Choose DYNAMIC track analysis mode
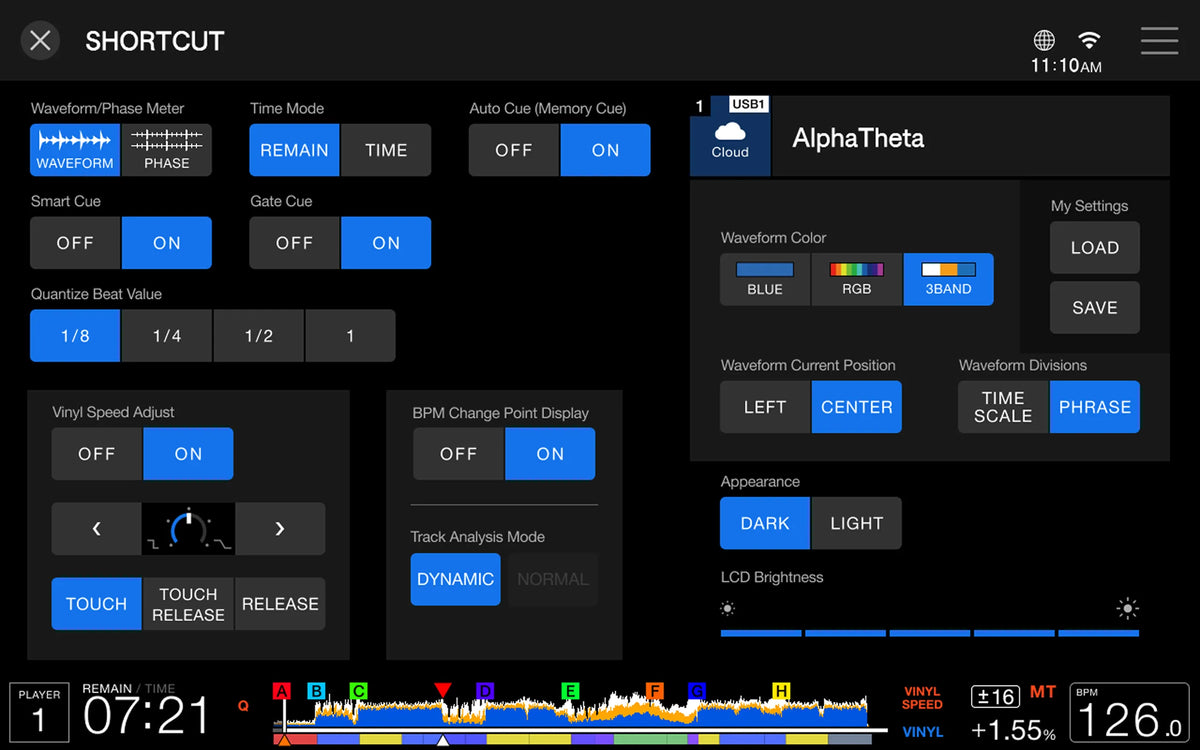The width and height of the screenshot is (1200, 750). (x=455, y=580)
